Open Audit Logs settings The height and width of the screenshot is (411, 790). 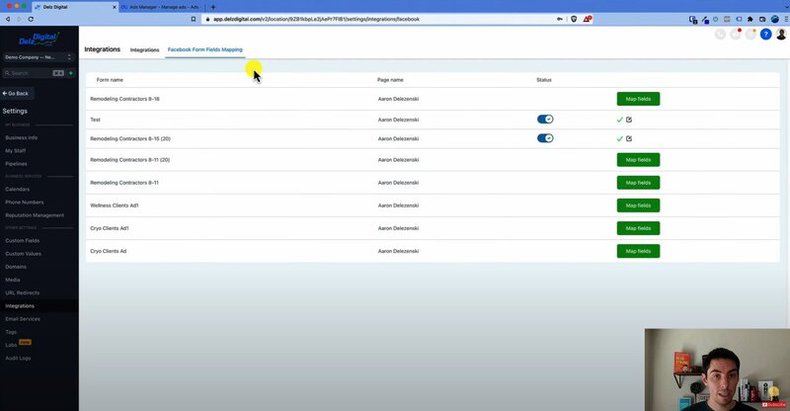coord(18,358)
